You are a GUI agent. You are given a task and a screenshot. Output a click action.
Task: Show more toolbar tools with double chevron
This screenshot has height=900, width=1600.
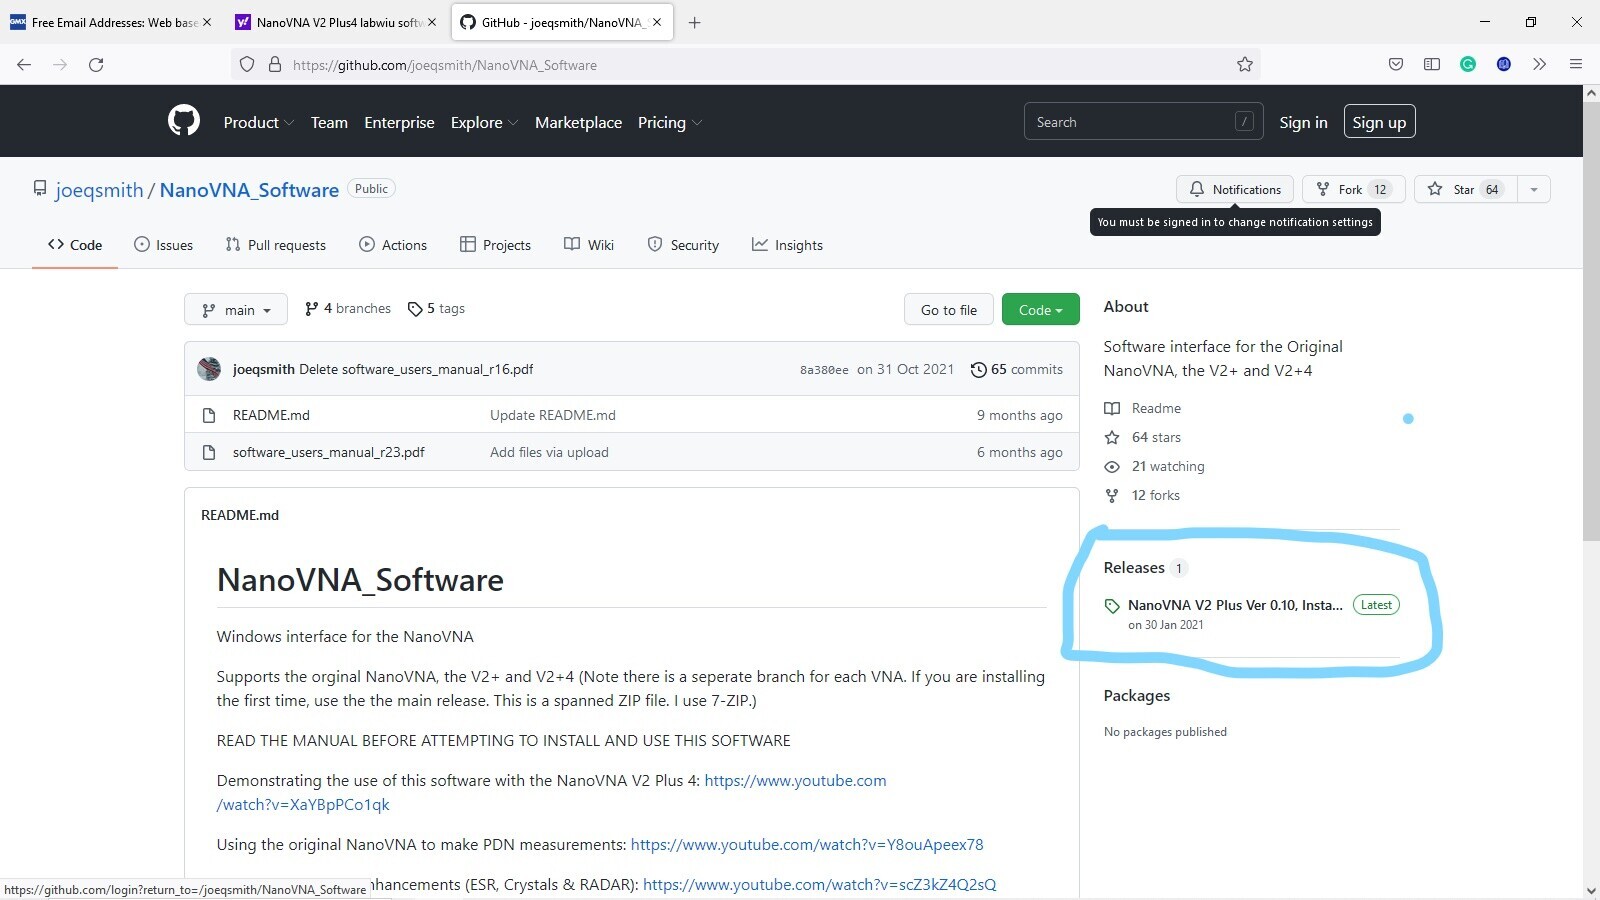click(x=1540, y=64)
